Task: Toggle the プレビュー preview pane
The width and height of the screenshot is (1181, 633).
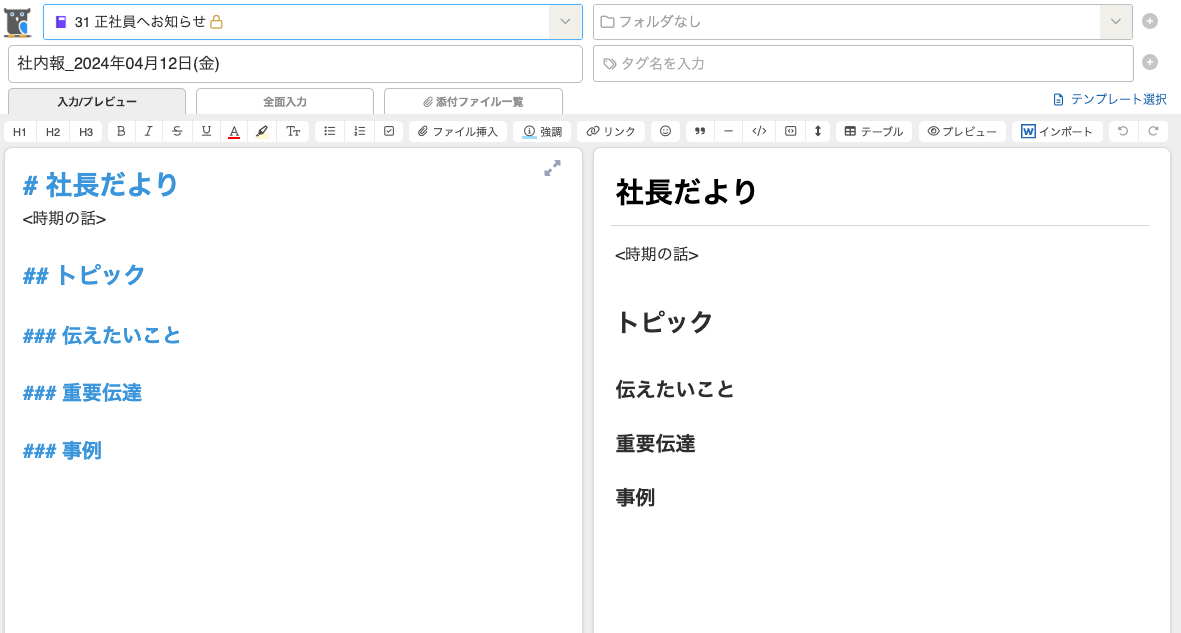Action: point(962,131)
